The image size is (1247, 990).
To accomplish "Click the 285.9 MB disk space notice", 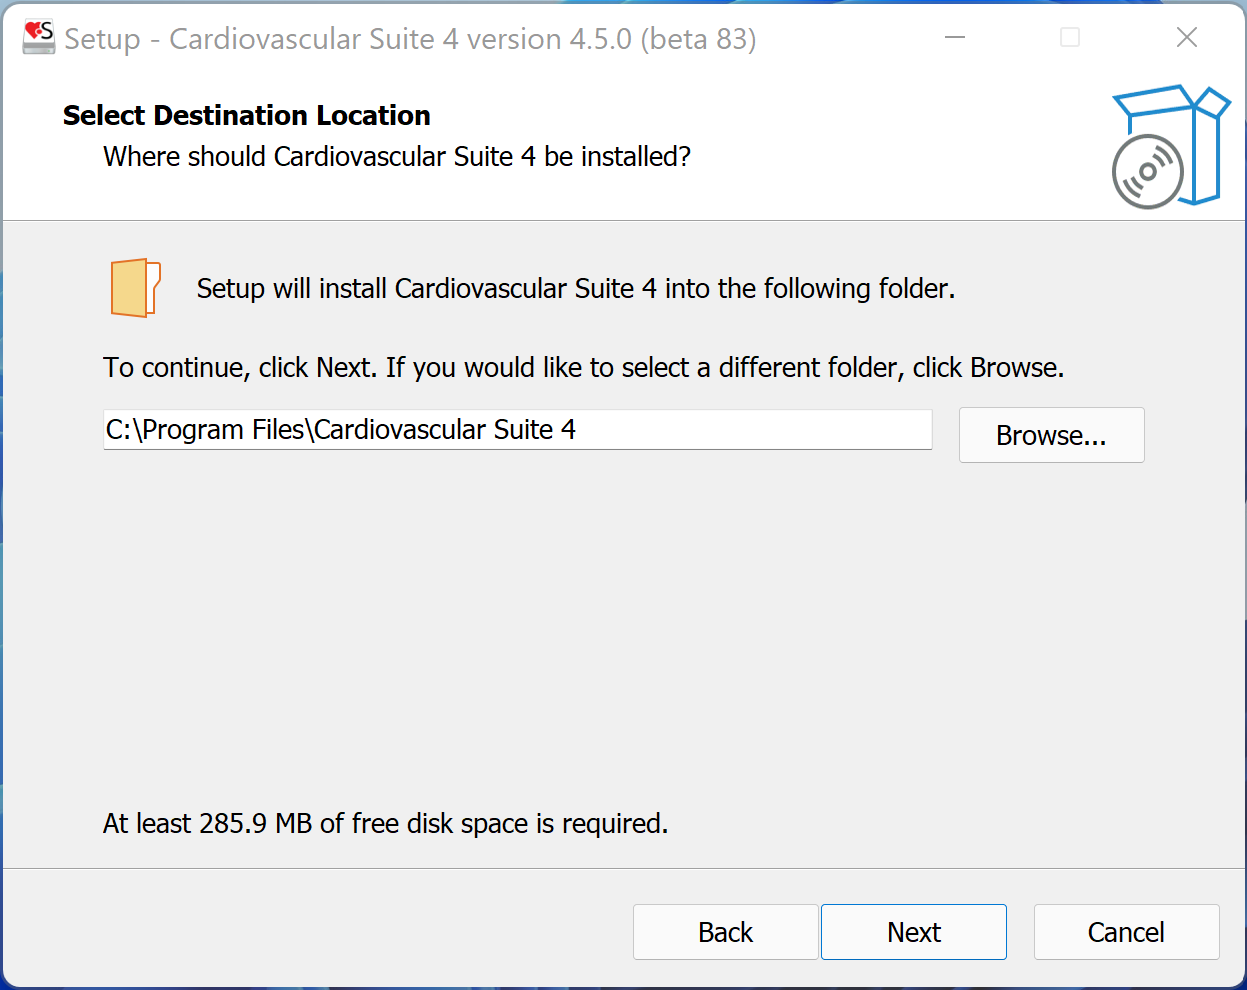I will (385, 824).
